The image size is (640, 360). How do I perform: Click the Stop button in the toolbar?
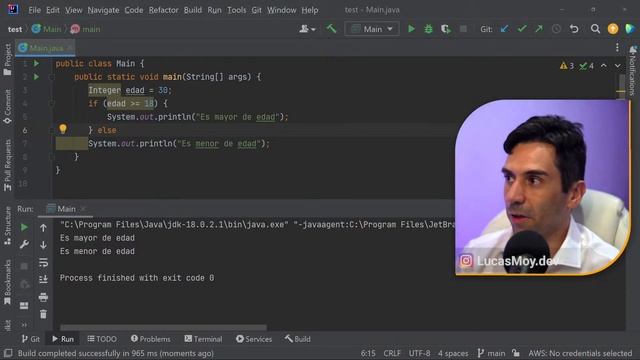(463, 29)
